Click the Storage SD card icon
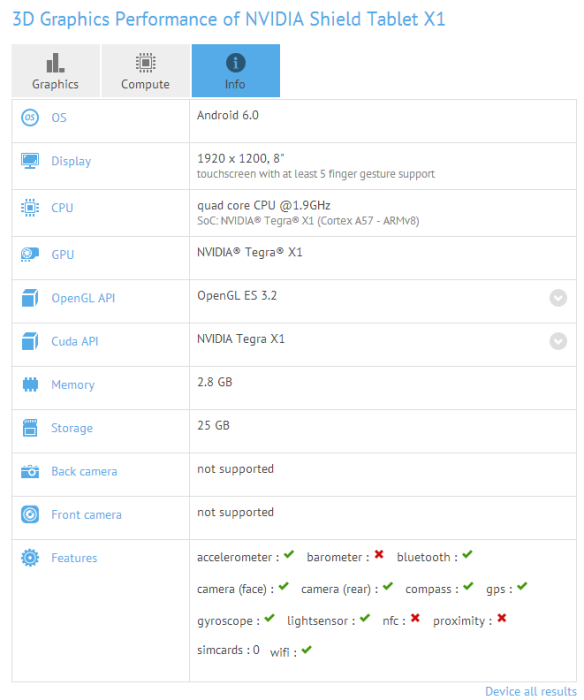Image resolution: width=584 pixels, height=700 pixels. (x=30, y=428)
